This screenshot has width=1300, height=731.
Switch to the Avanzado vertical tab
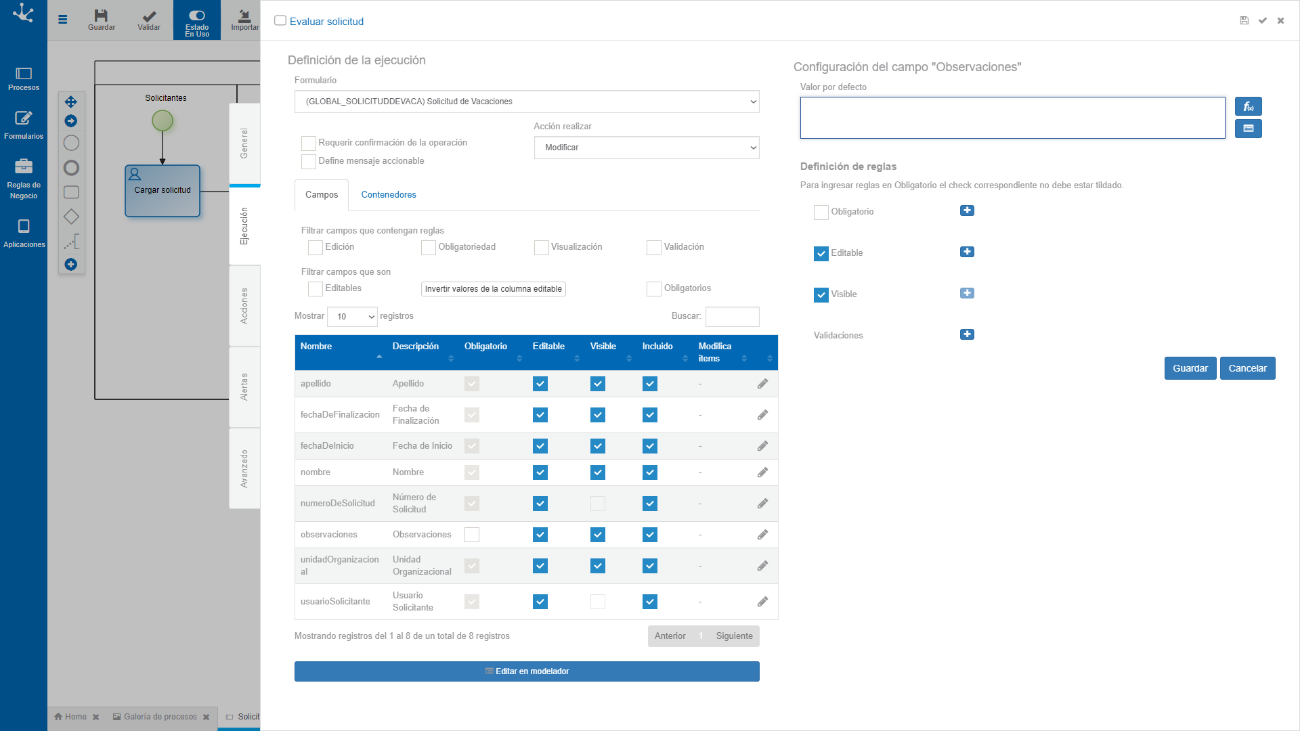coord(245,468)
